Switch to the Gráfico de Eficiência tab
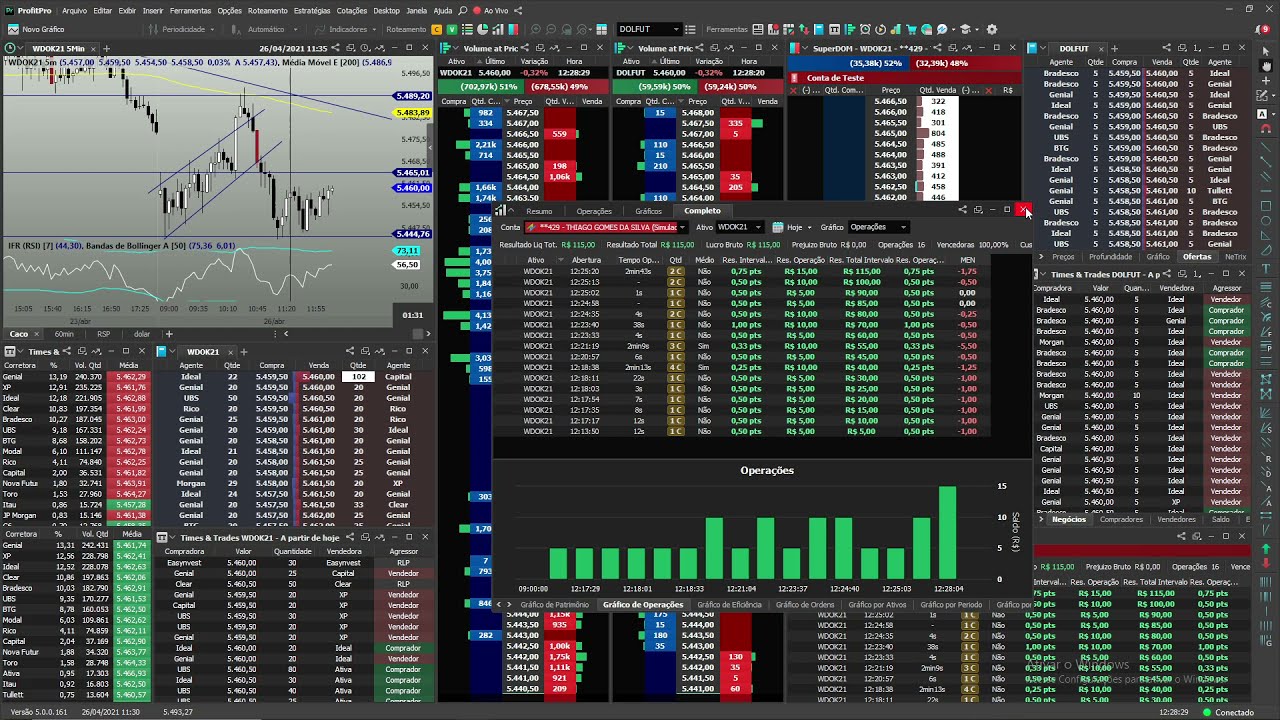 pyautogui.click(x=729, y=604)
